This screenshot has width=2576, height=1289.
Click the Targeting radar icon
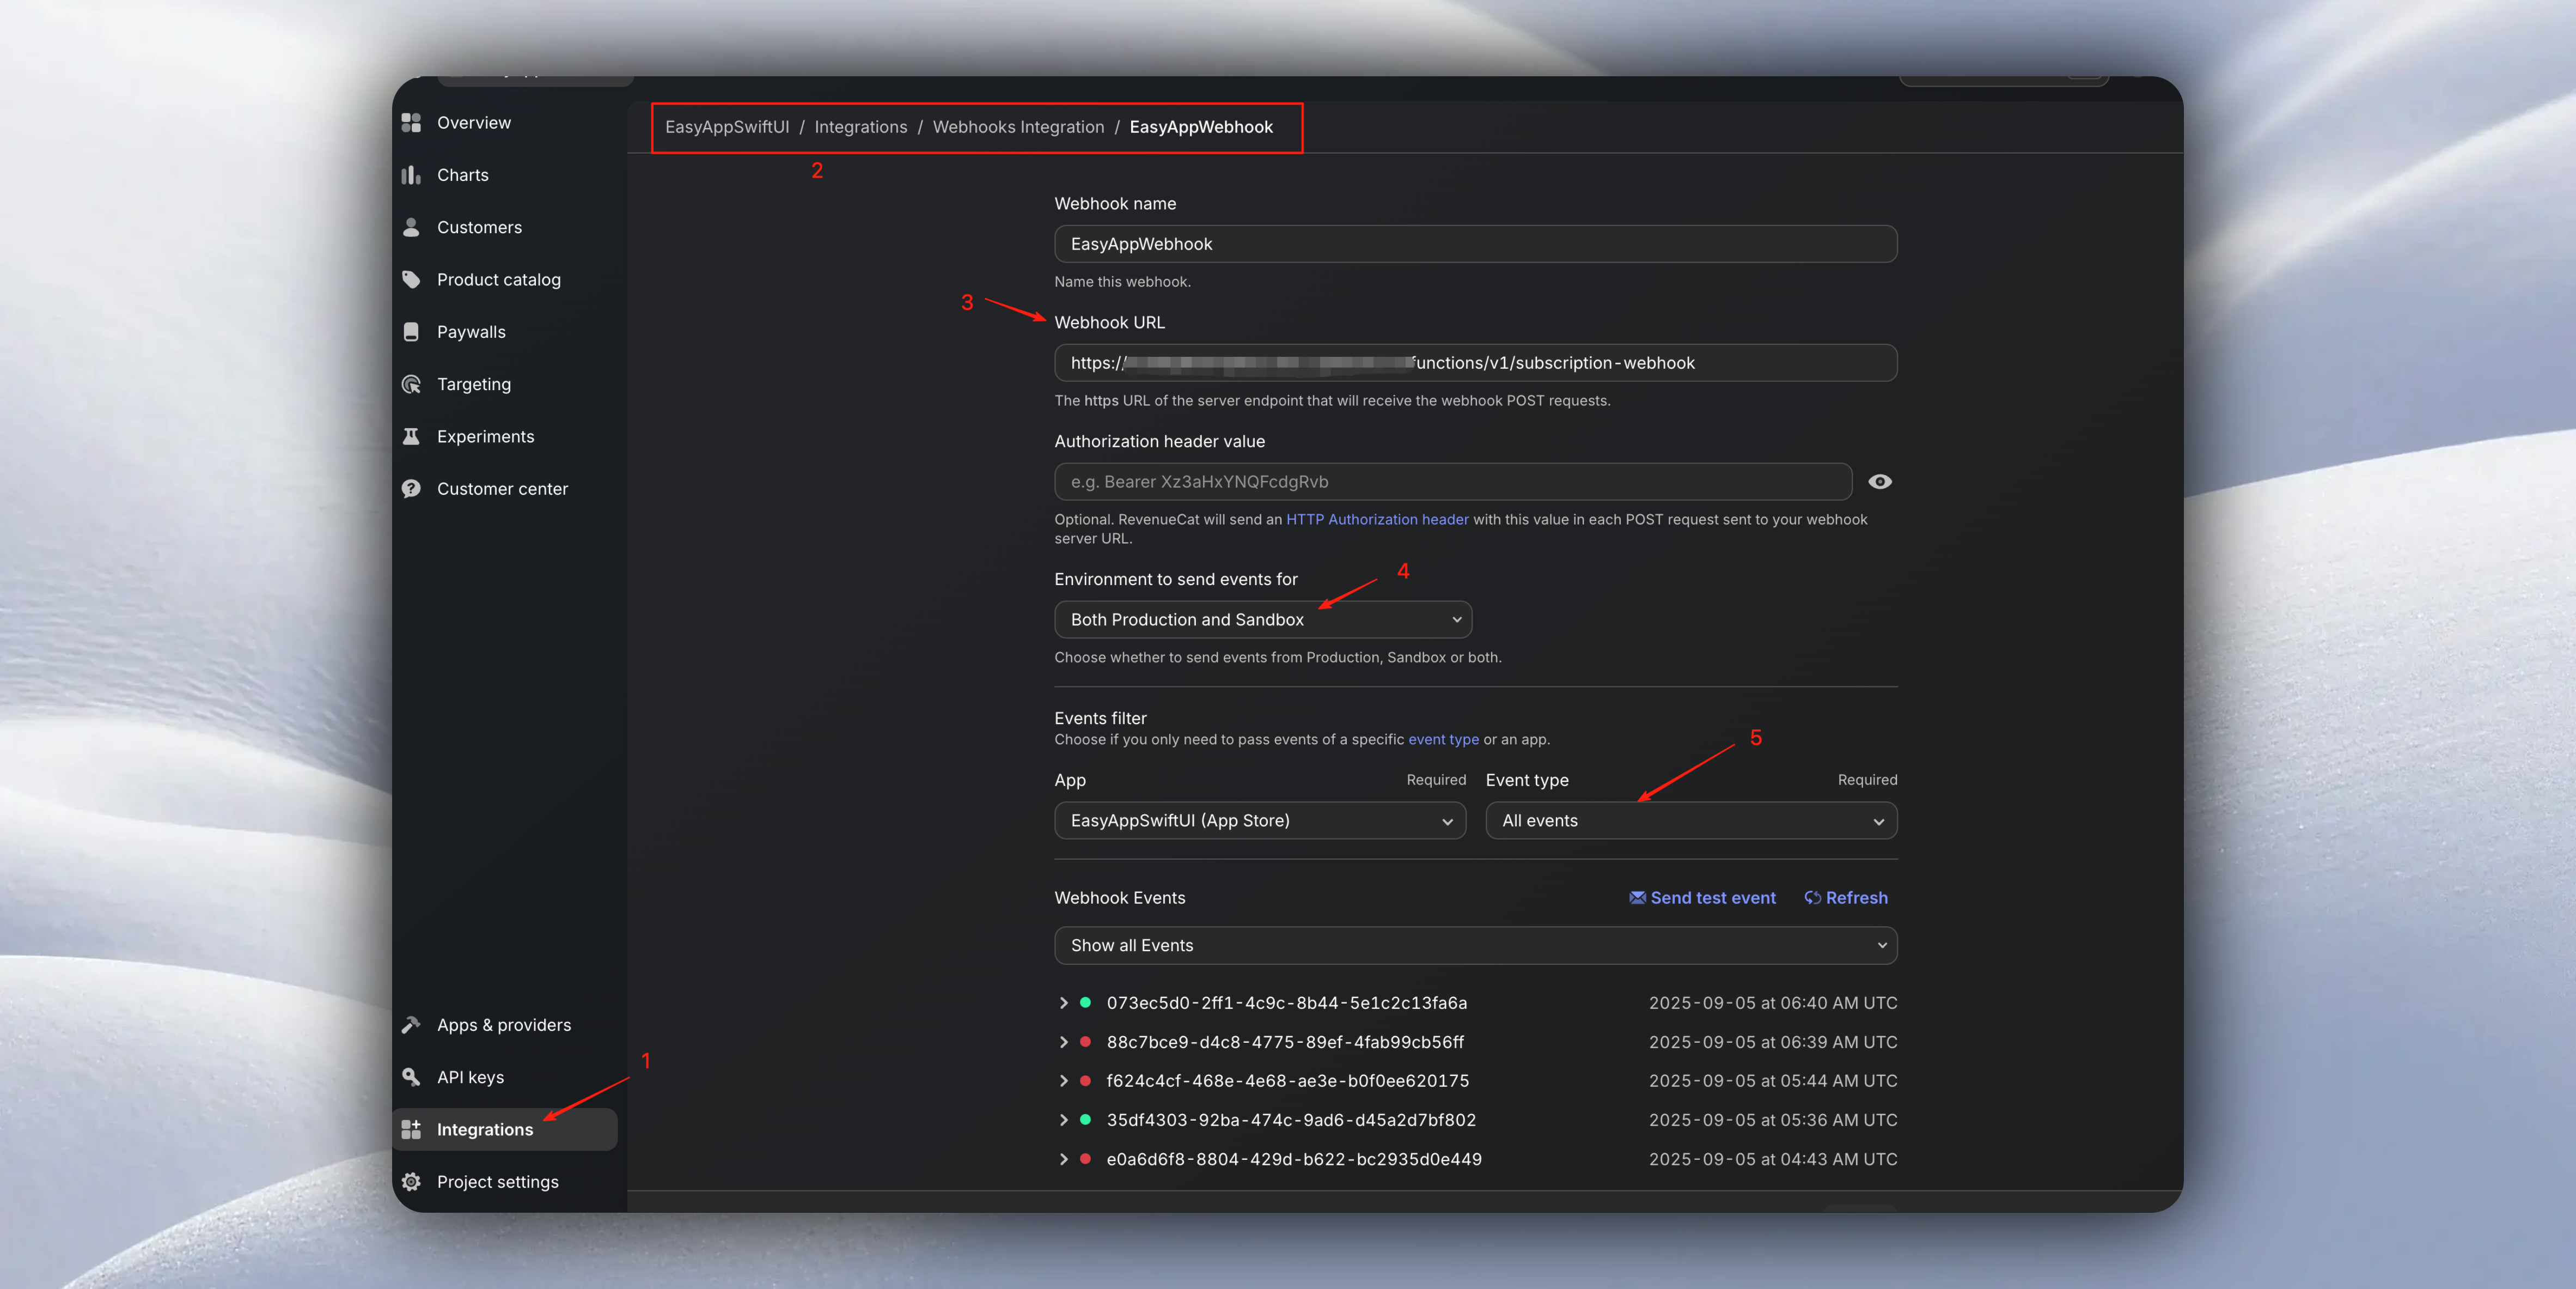point(411,384)
